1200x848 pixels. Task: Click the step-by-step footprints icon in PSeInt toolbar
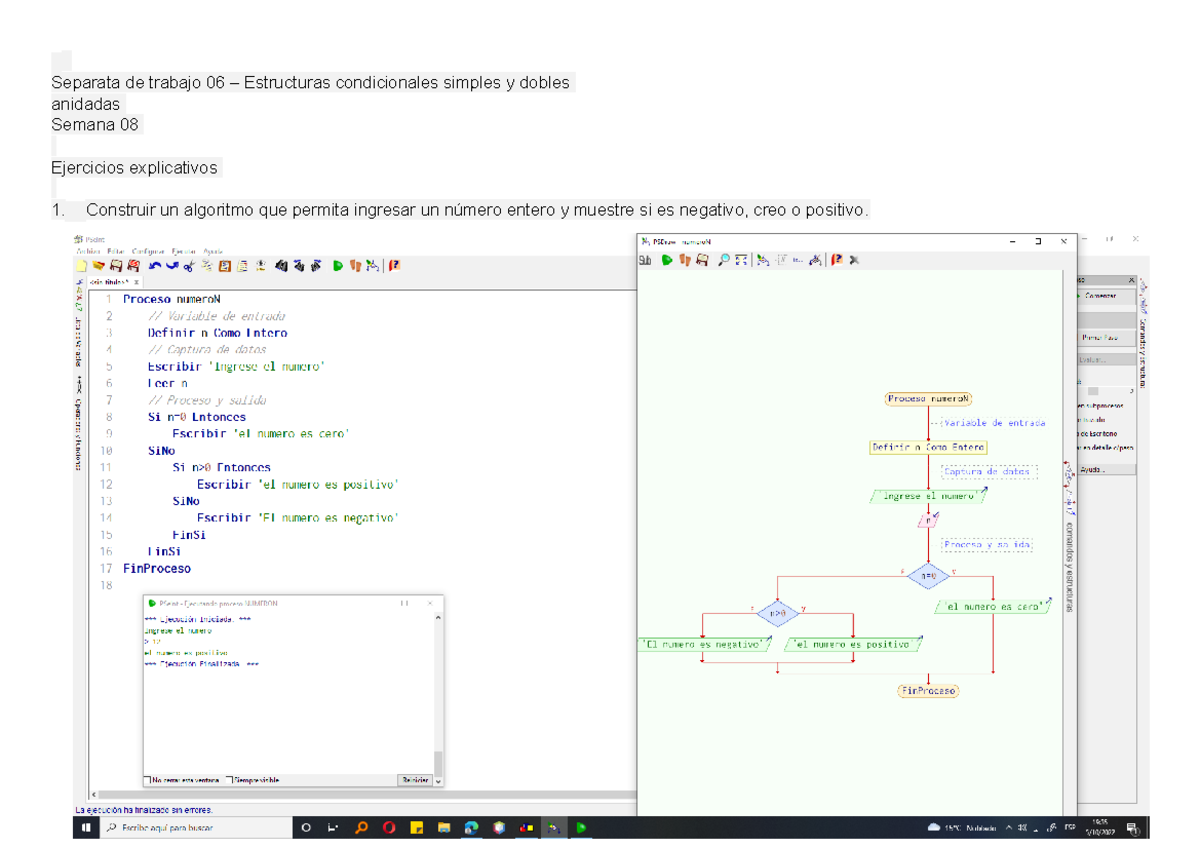pos(355,266)
